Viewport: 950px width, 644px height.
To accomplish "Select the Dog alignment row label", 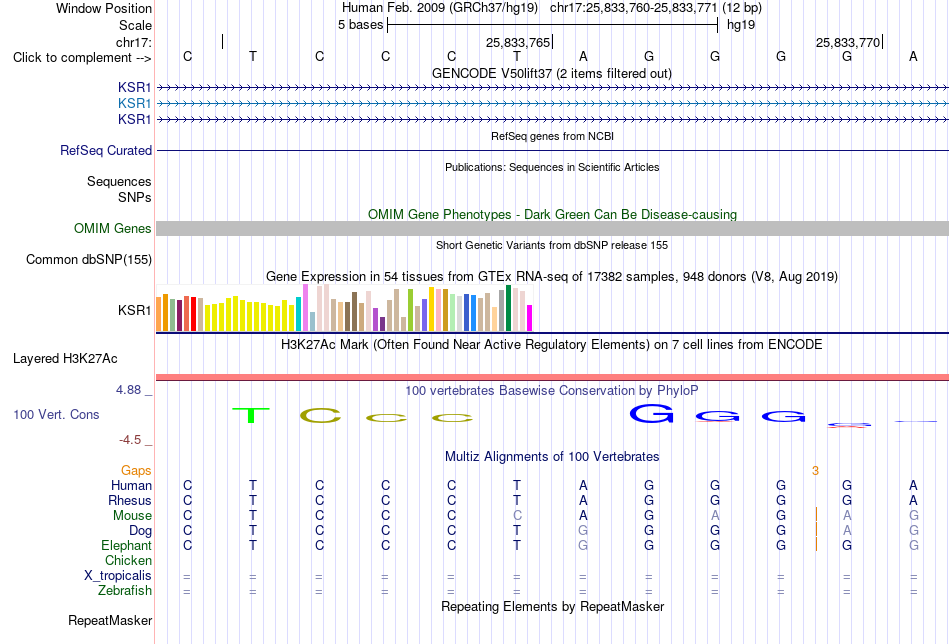I will point(140,531).
